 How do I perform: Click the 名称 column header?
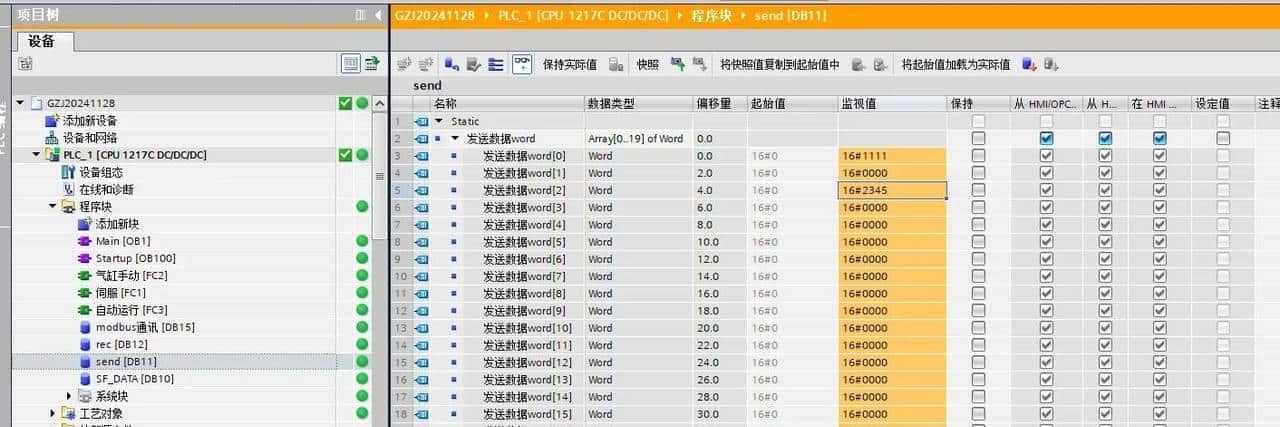[508, 104]
